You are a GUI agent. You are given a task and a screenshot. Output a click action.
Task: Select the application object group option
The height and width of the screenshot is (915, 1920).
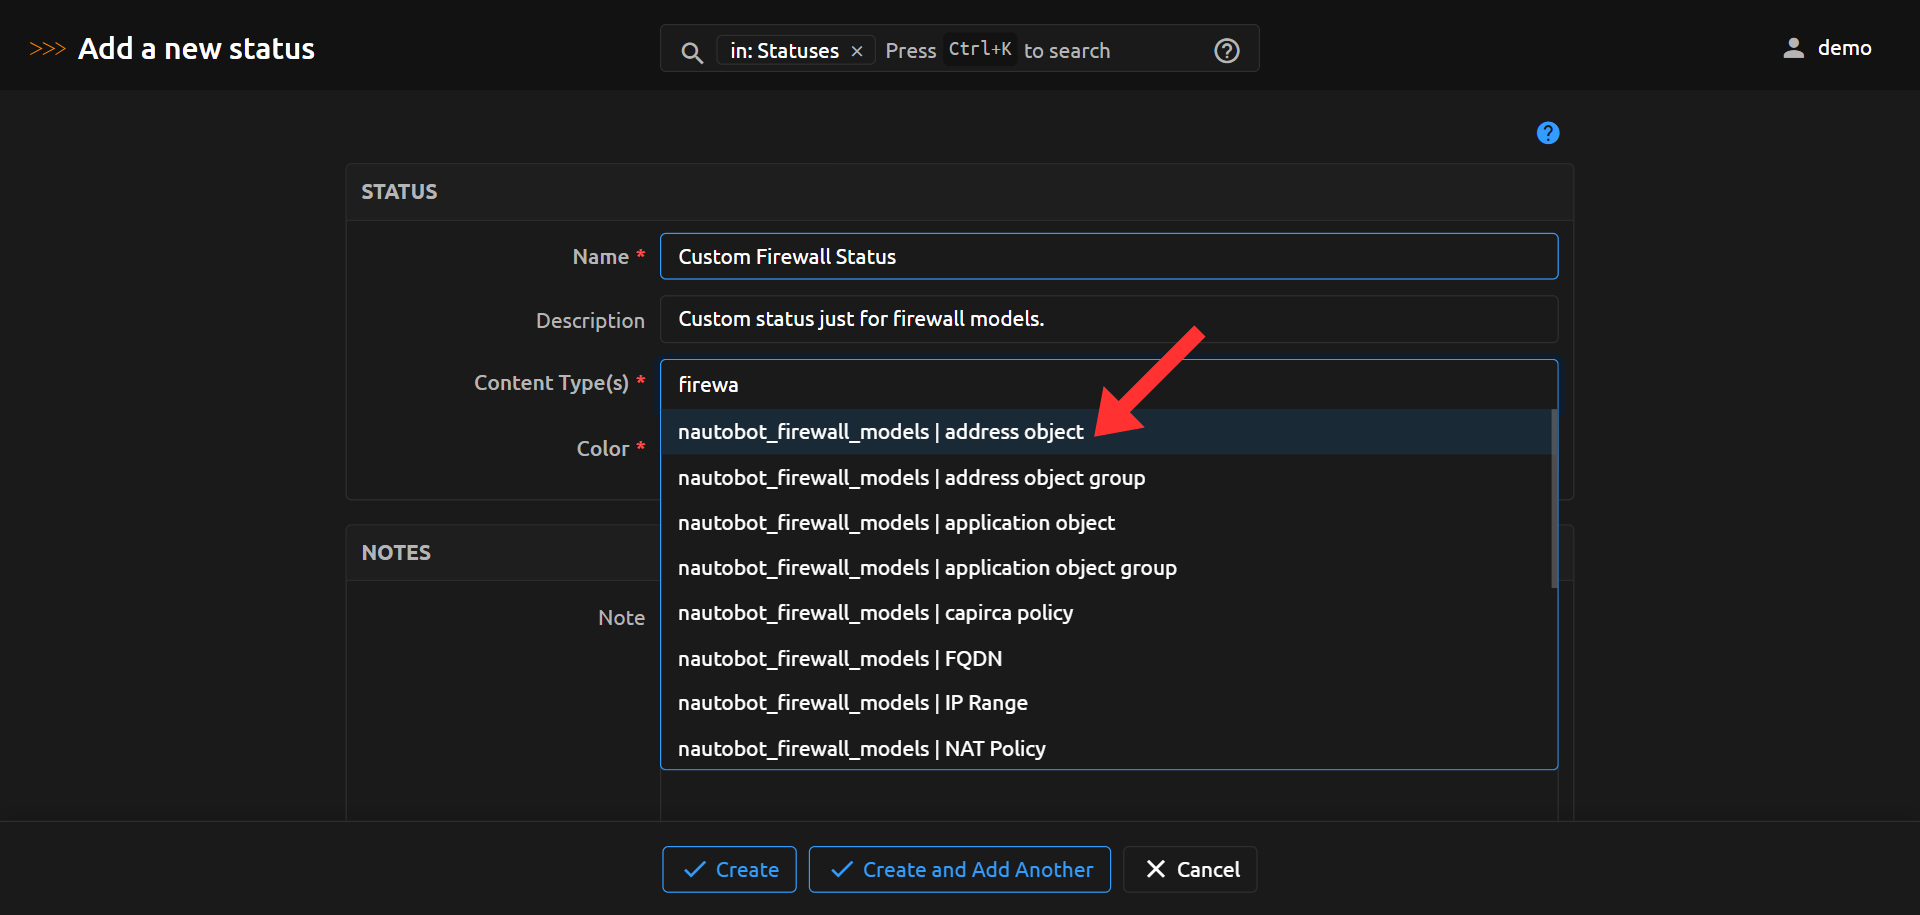point(927,567)
